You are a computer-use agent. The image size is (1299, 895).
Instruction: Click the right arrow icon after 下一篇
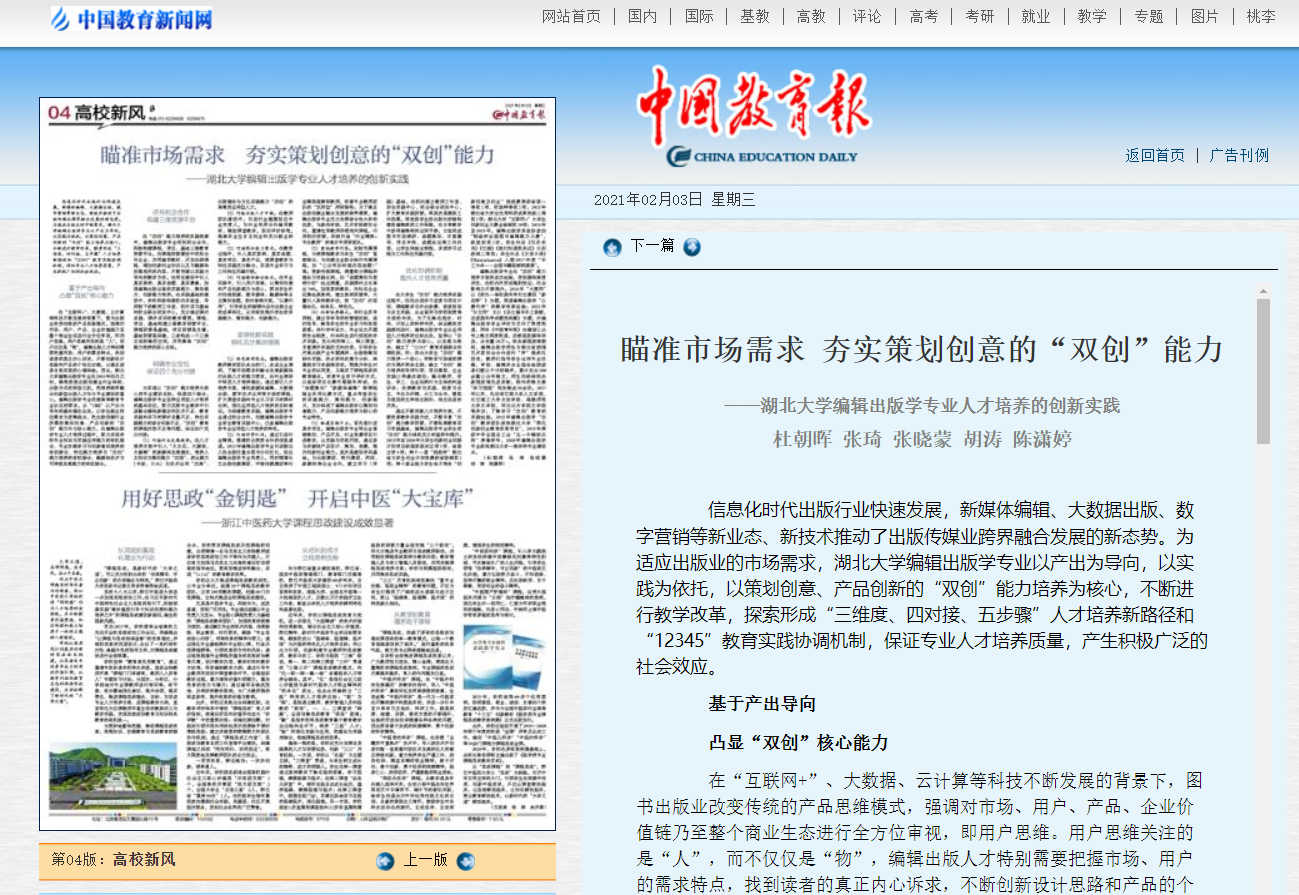click(x=692, y=247)
